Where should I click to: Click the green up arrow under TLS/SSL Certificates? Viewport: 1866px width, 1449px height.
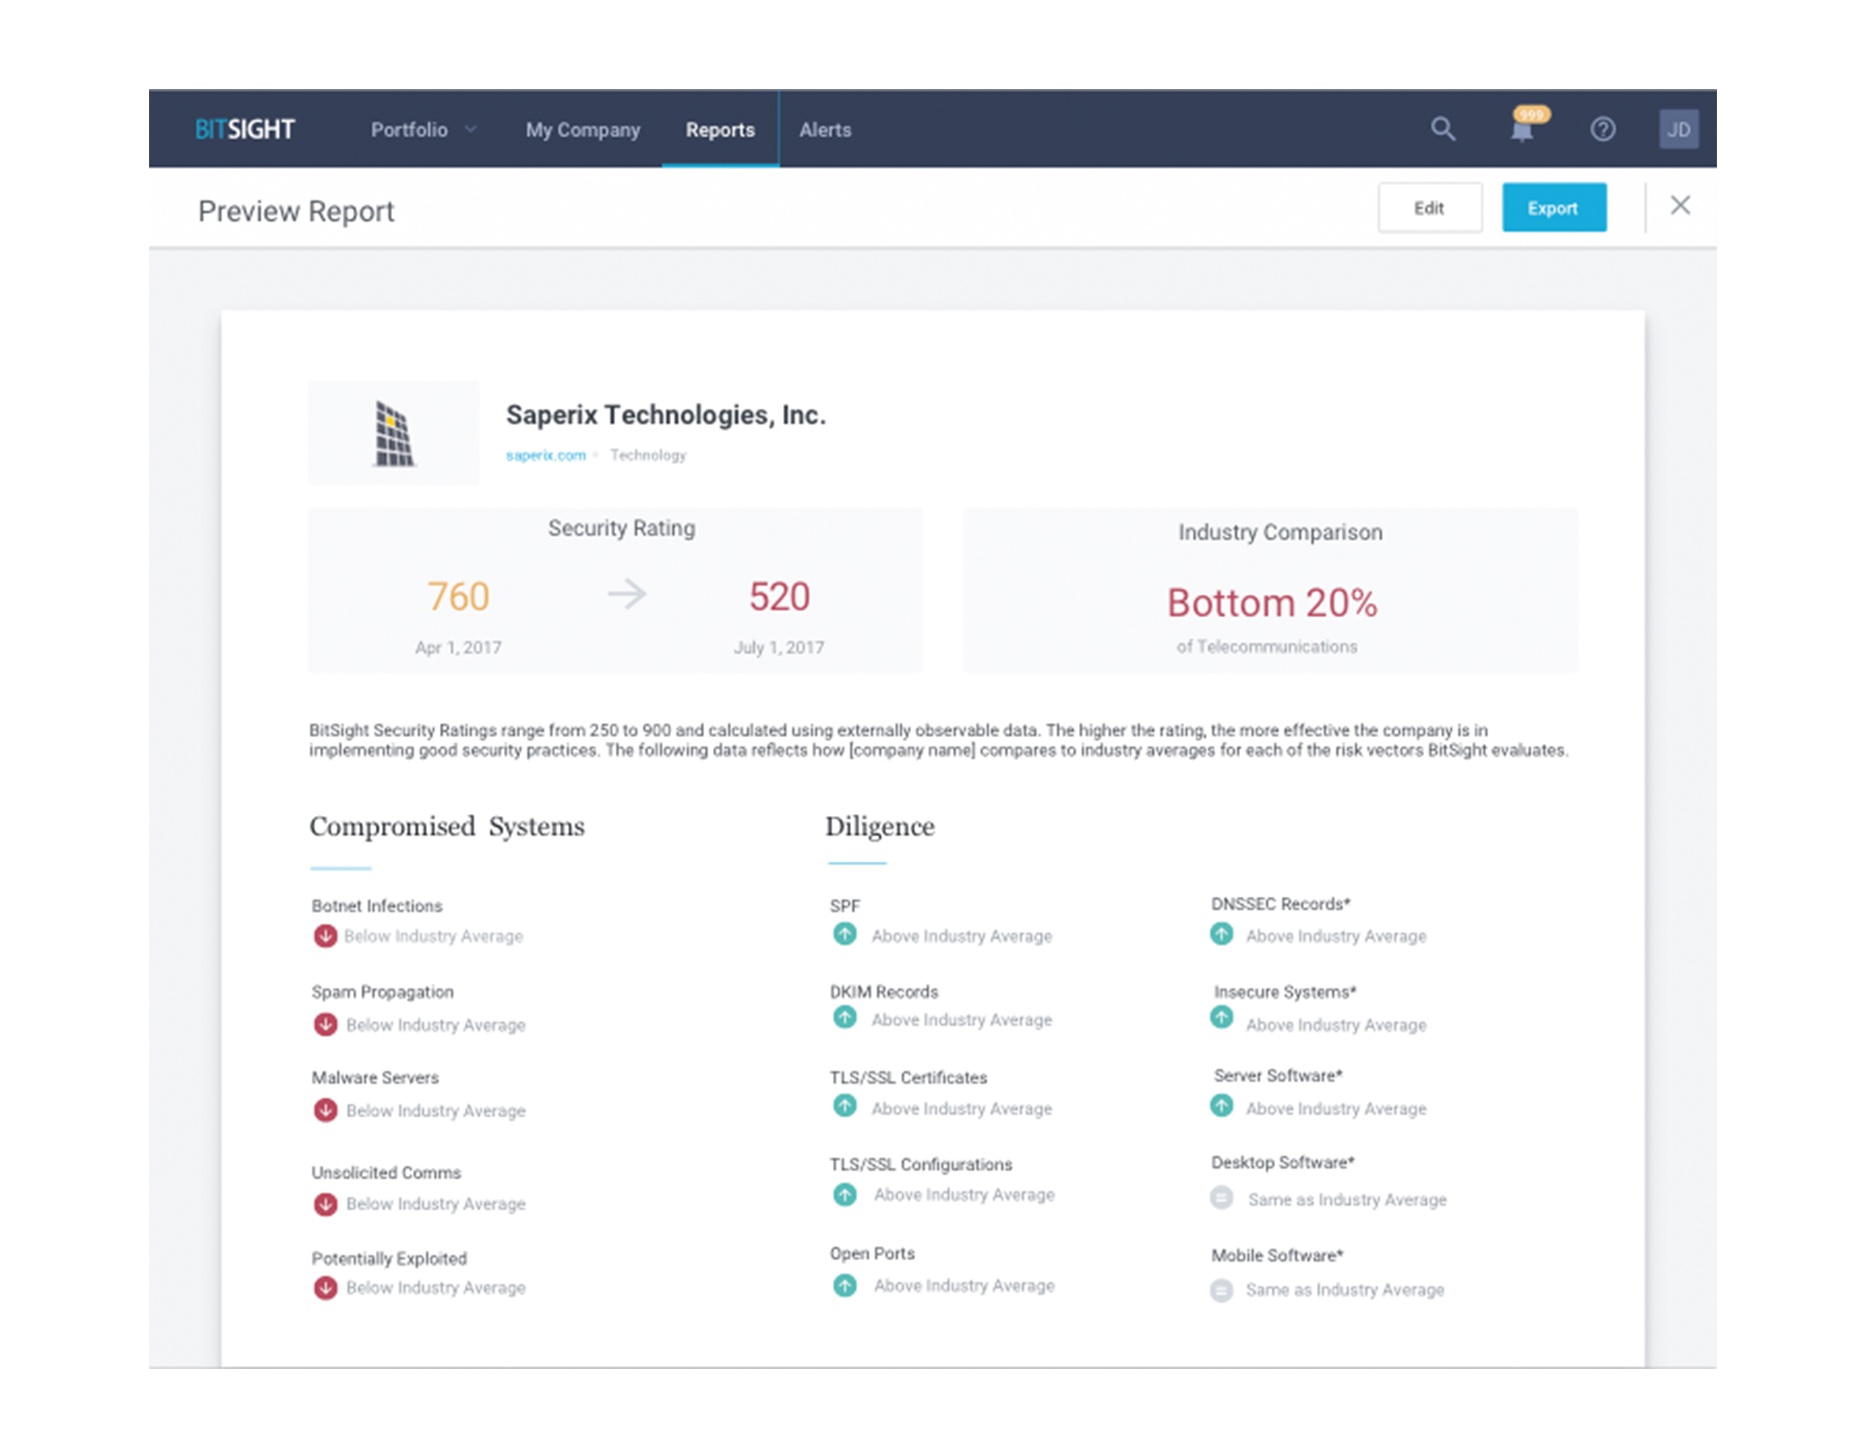point(845,1106)
